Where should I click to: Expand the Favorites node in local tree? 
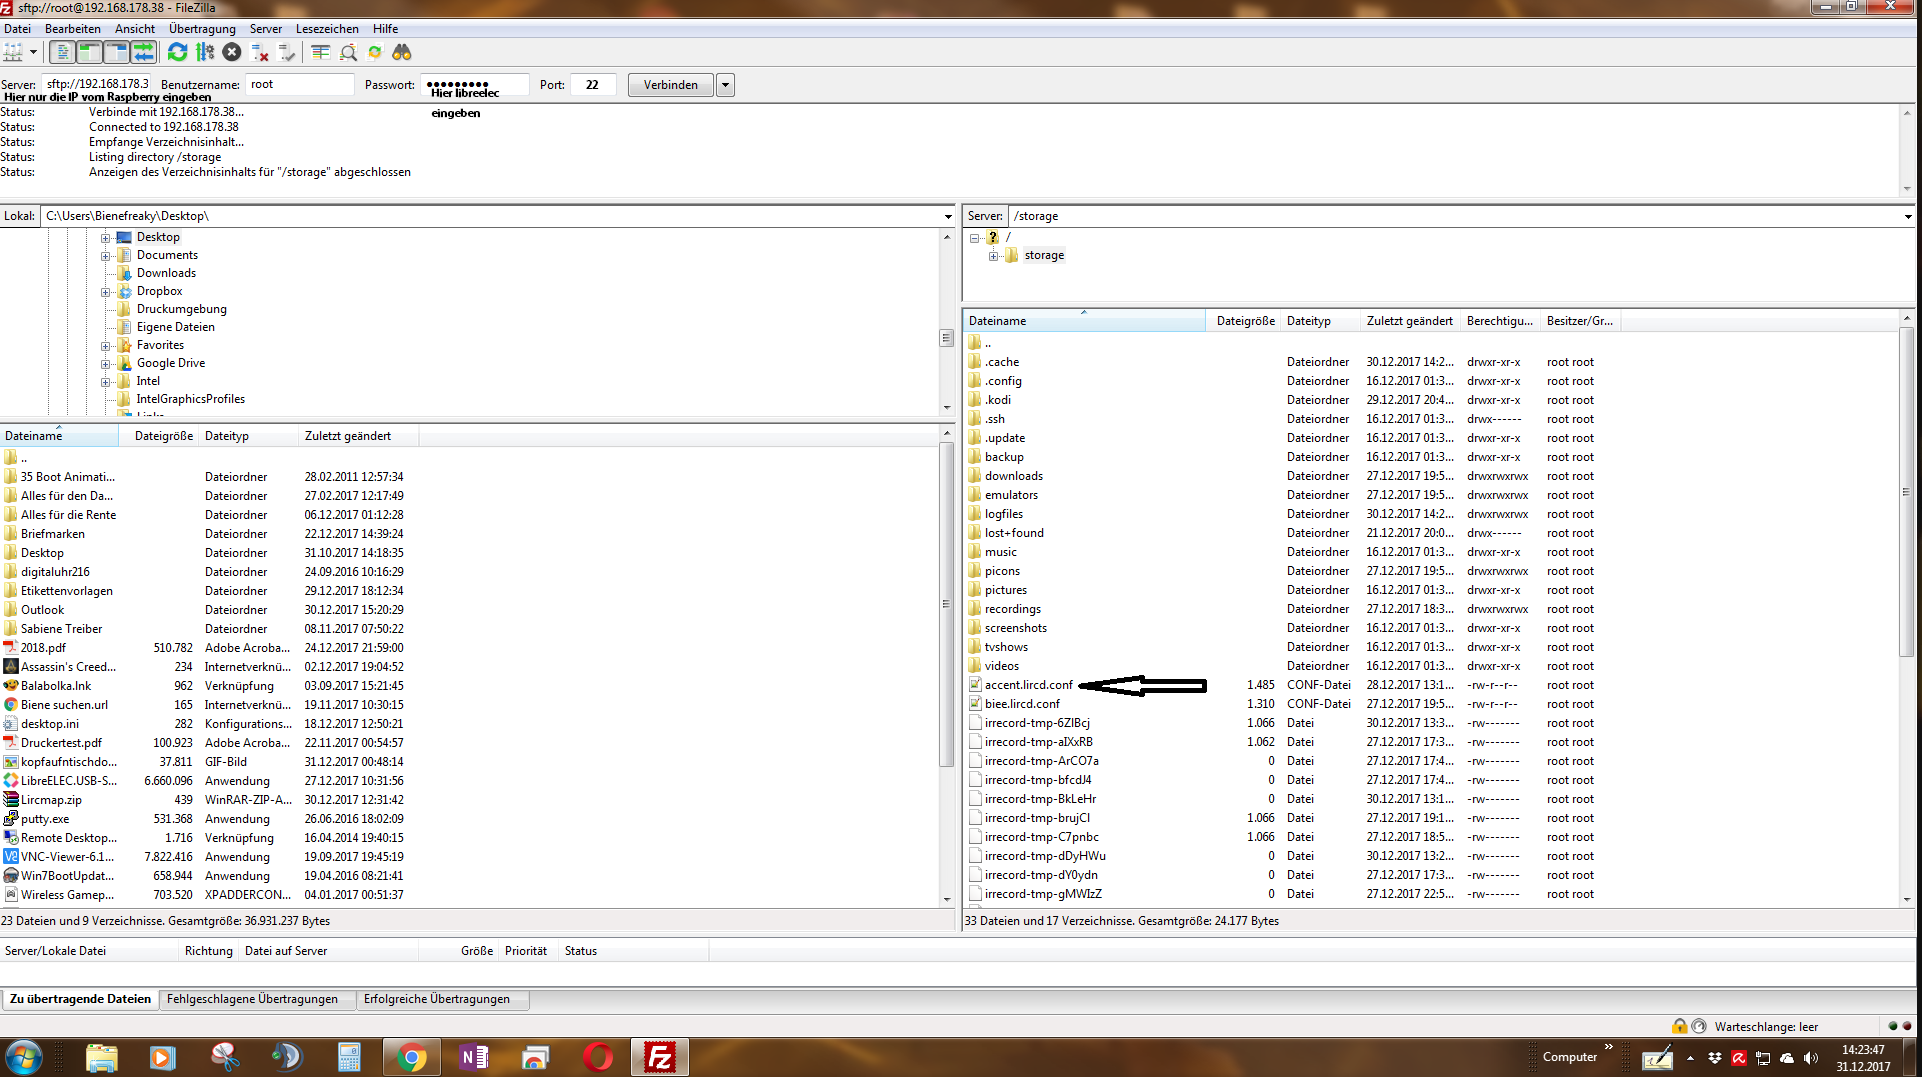tap(105, 346)
